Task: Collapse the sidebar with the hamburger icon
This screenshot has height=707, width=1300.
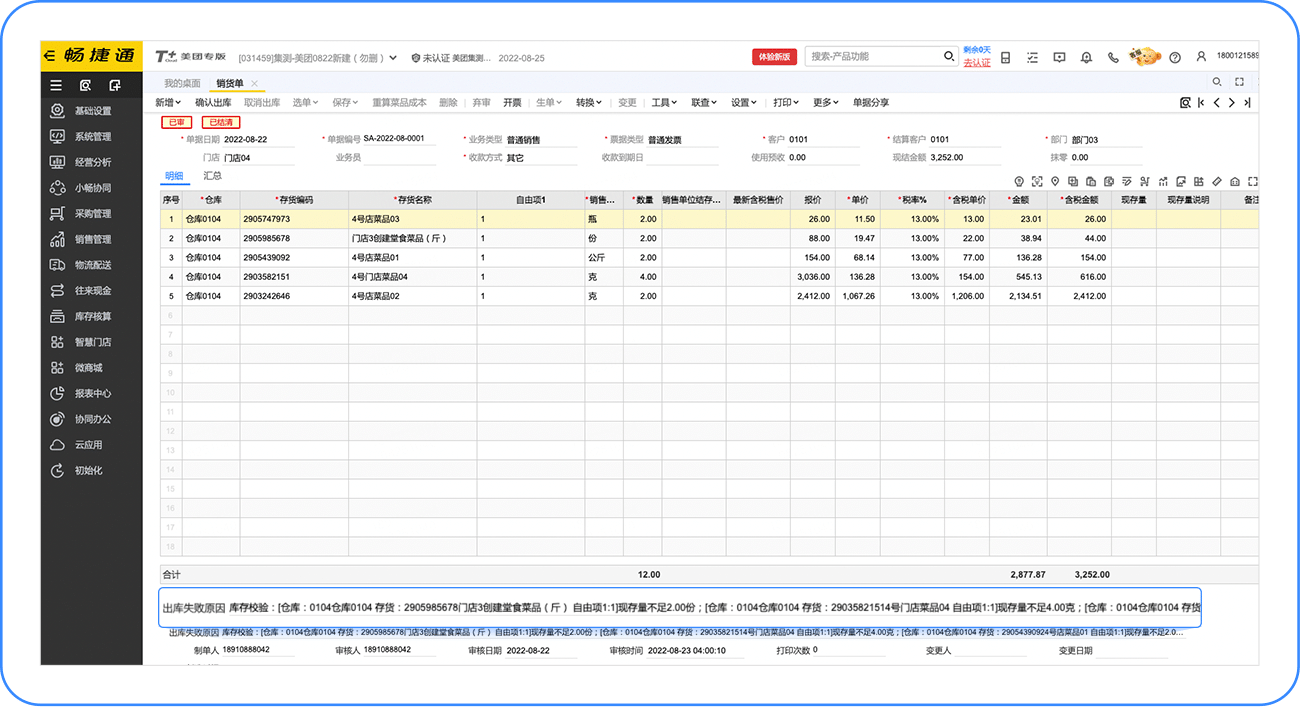Action: (56, 85)
